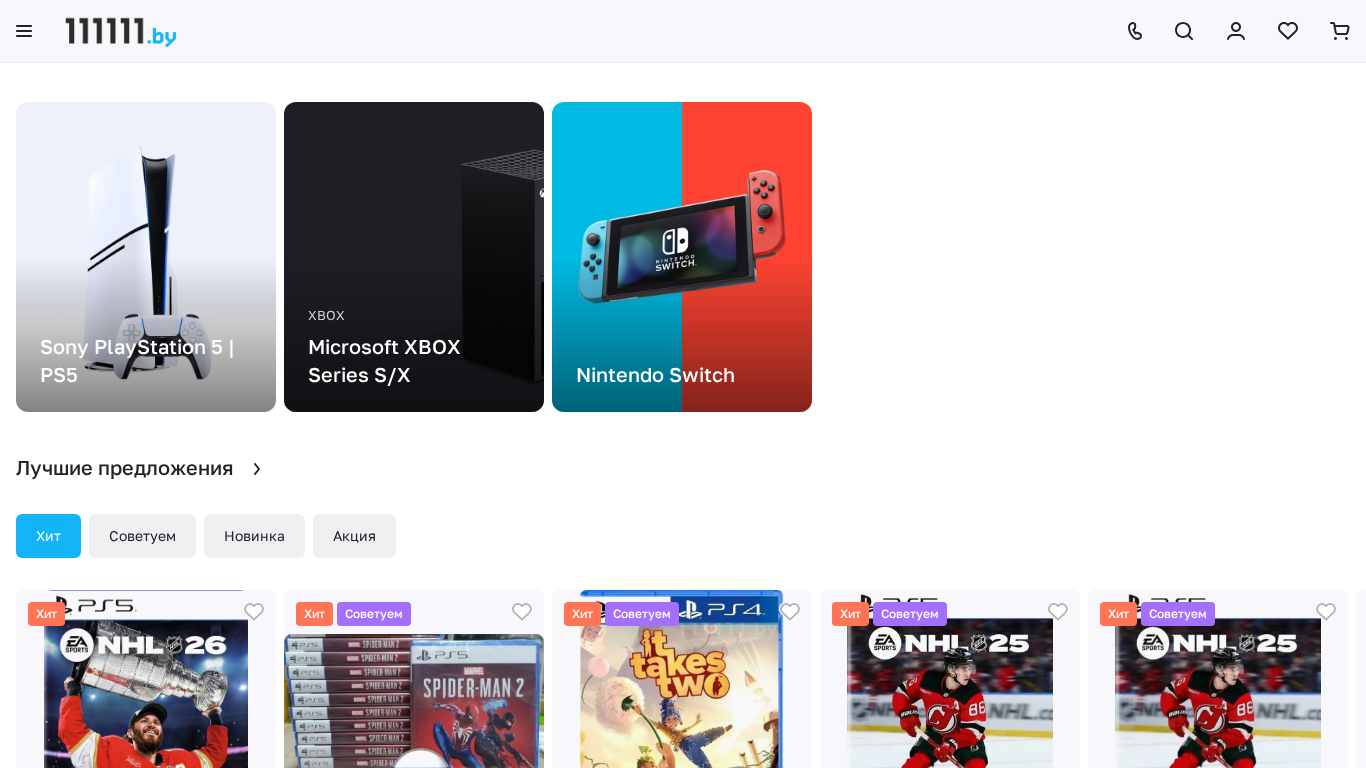Open the Nintendo Switch category card
1366x768 pixels.
tap(682, 257)
